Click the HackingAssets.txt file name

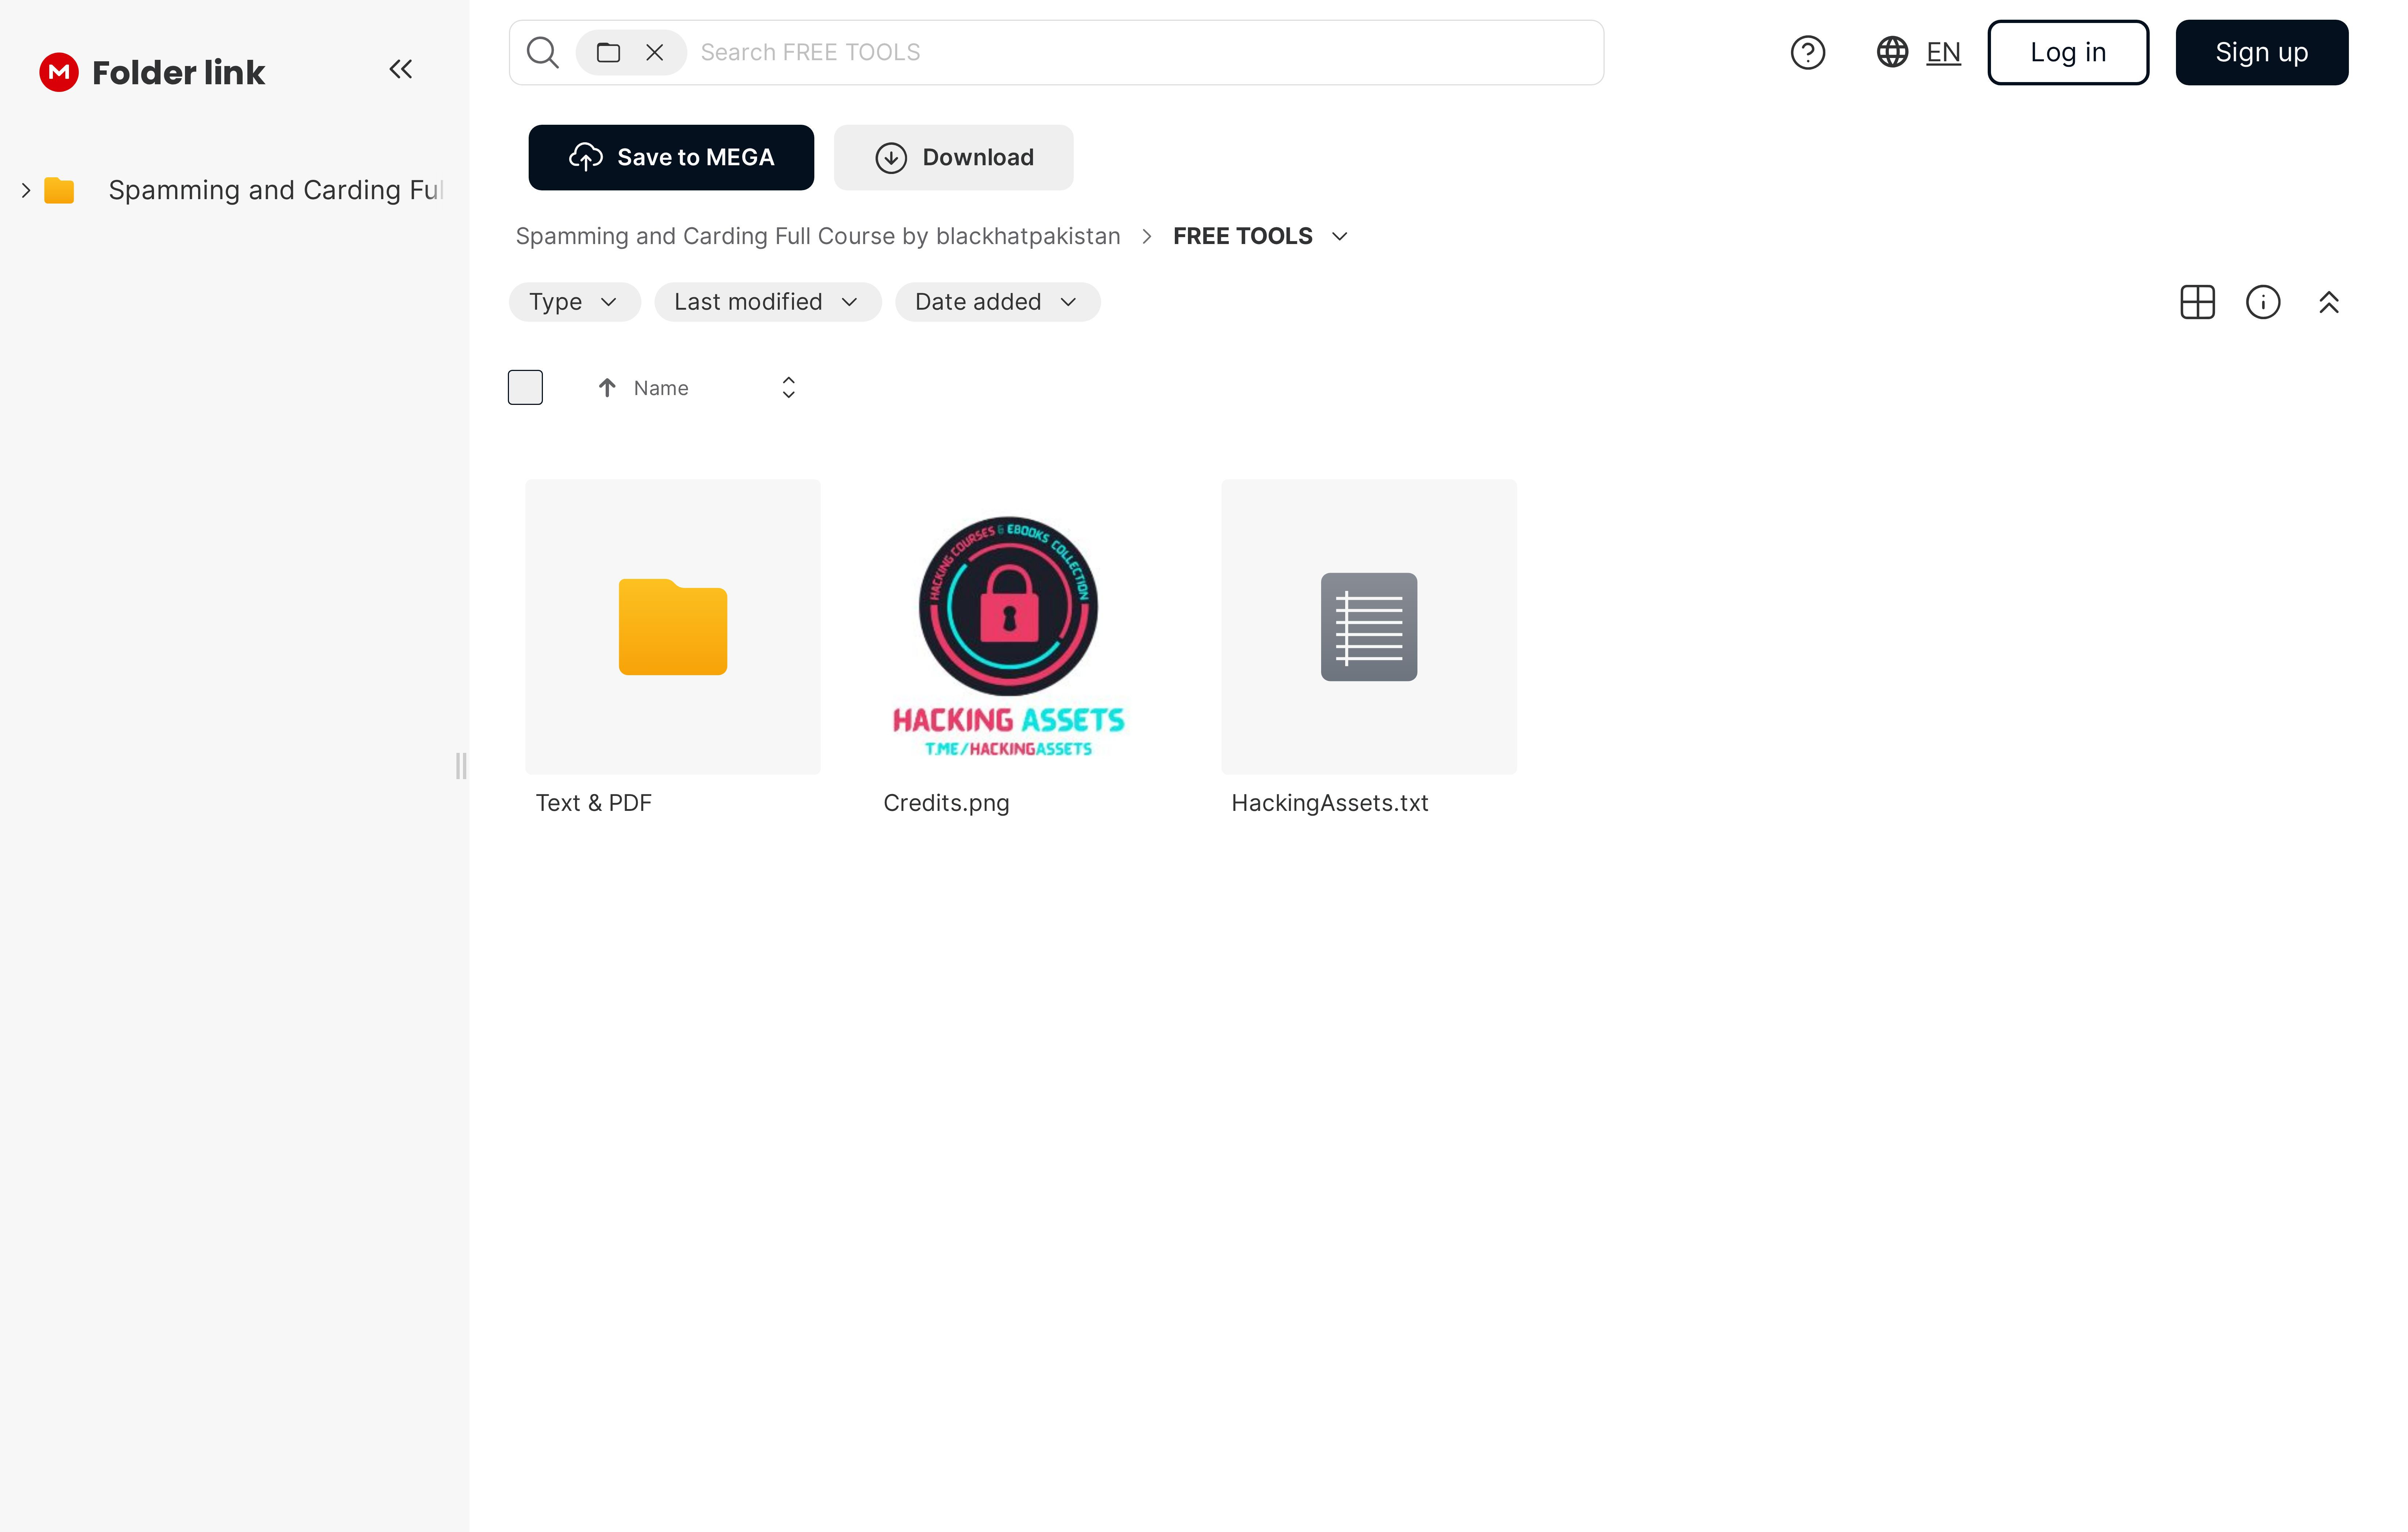tap(1330, 803)
